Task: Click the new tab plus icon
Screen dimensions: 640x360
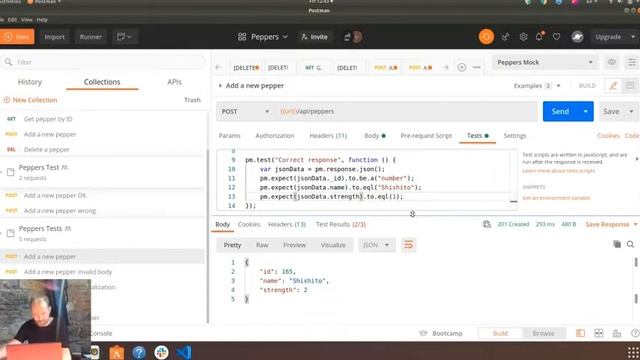Action: coord(462,67)
